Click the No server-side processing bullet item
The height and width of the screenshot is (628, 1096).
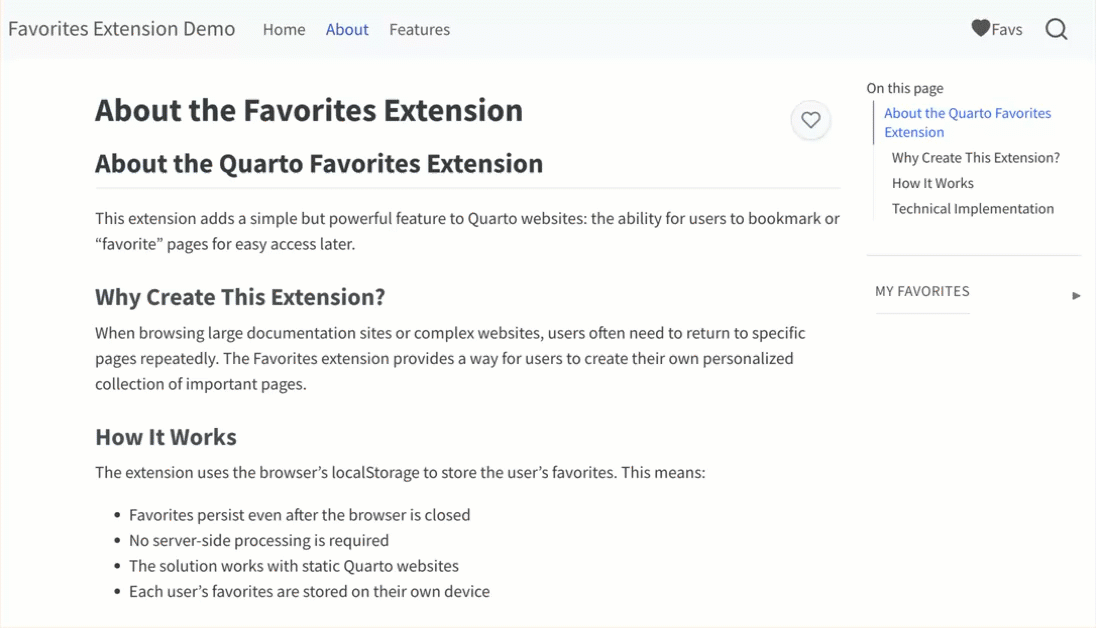click(x=258, y=540)
